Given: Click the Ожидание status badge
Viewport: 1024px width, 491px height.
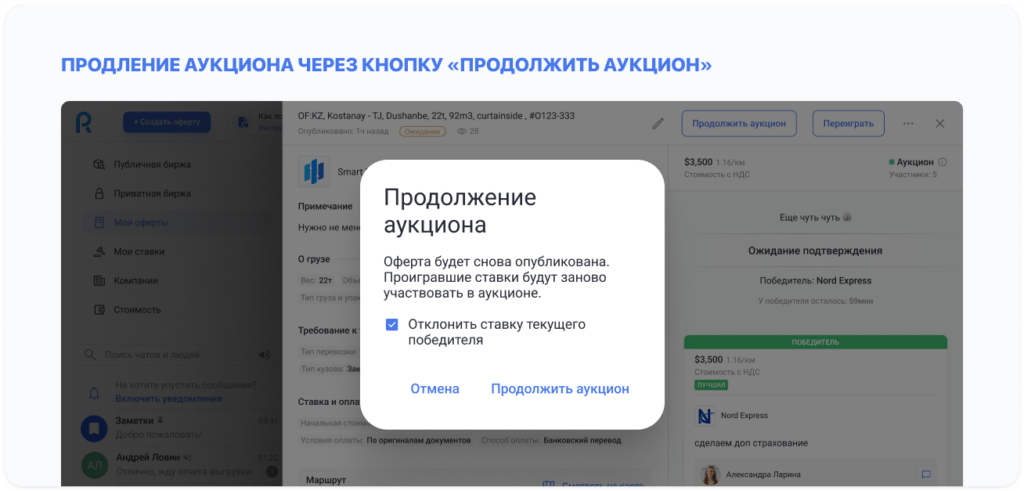Looking at the screenshot, I should pos(423,131).
